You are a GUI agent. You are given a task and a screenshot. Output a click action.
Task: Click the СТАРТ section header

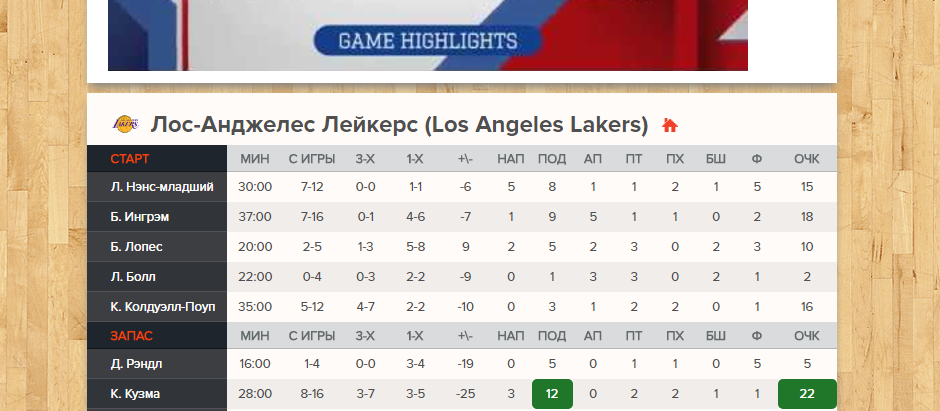point(131,159)
